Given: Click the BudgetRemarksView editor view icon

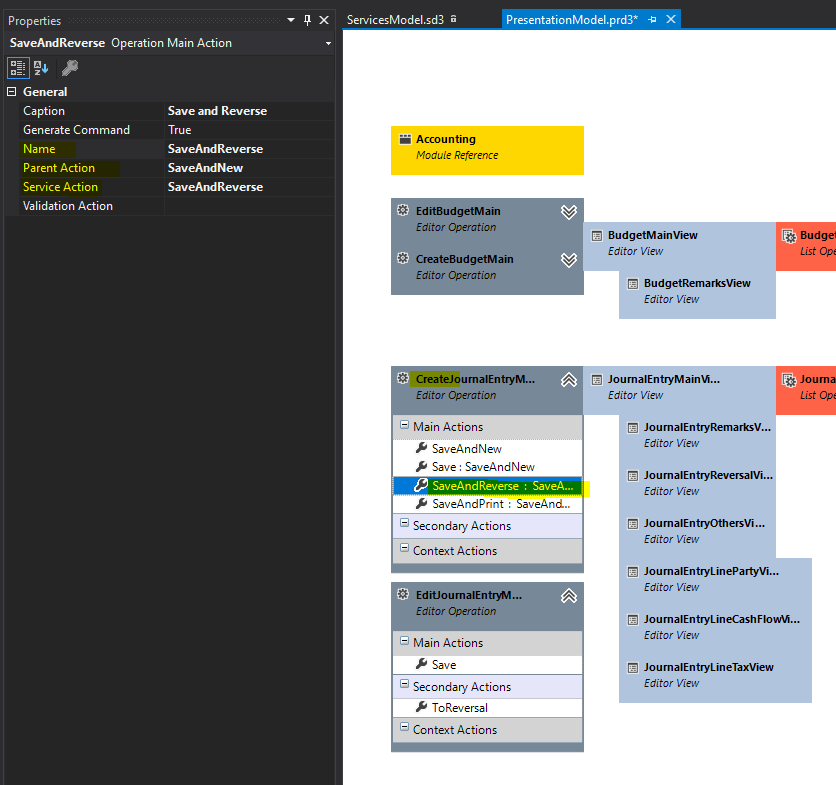Looking at the screenshot, I should (633, 284).
